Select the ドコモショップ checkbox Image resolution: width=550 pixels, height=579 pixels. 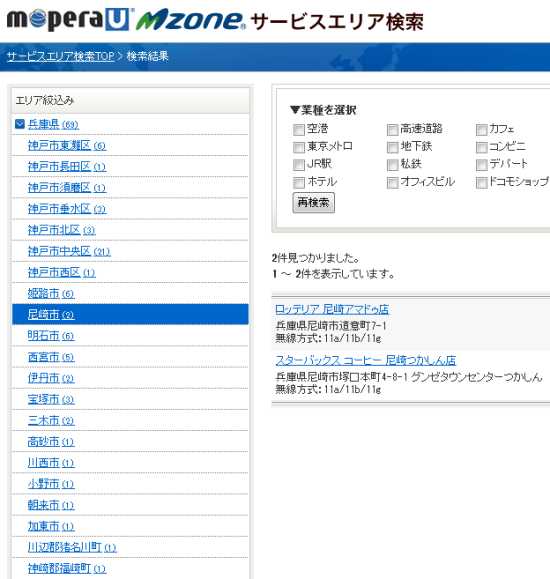(481, 182)
